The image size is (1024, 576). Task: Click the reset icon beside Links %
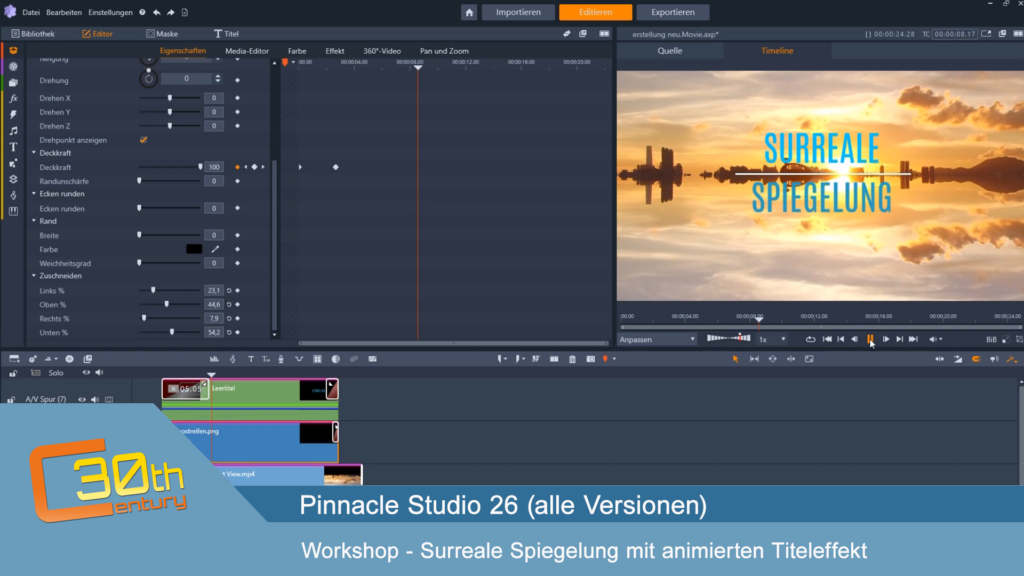(229, 291)
